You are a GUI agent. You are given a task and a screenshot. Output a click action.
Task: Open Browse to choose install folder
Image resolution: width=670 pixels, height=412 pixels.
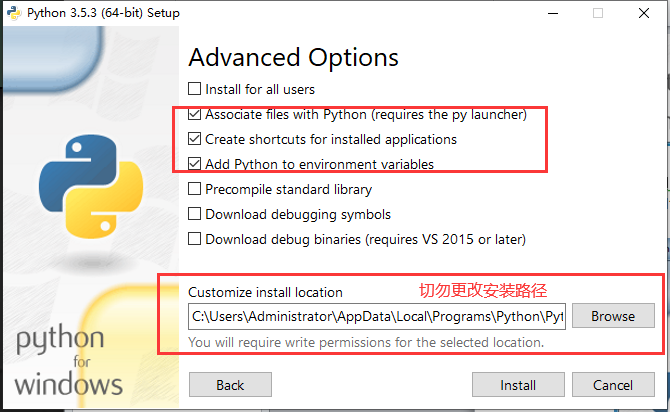click(613, 316)
